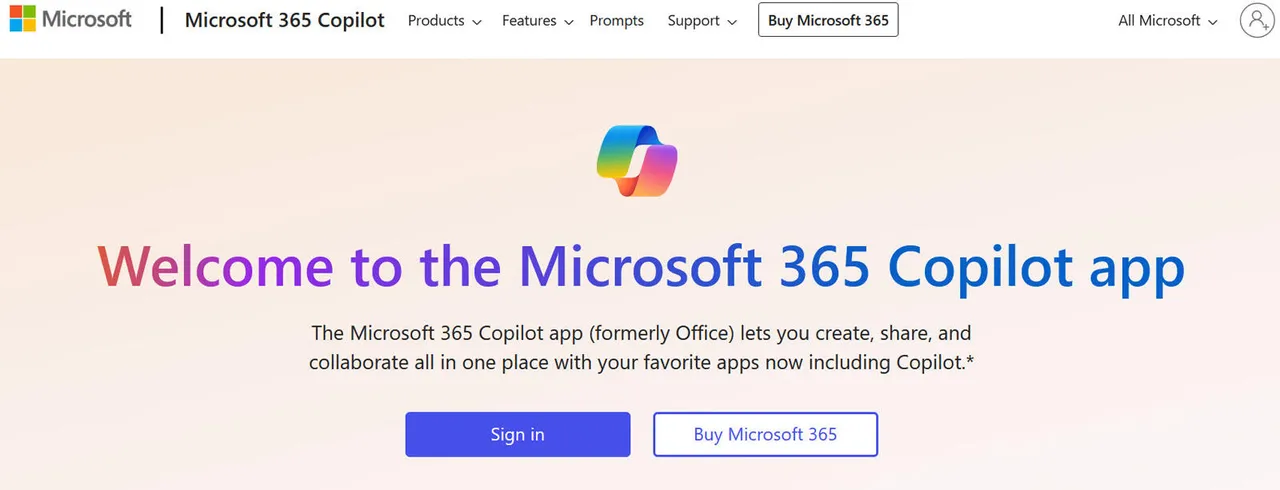Open the All Microsoft menu label
1280x490 pixels.
pyautogui.click(x=1159, y=20)
